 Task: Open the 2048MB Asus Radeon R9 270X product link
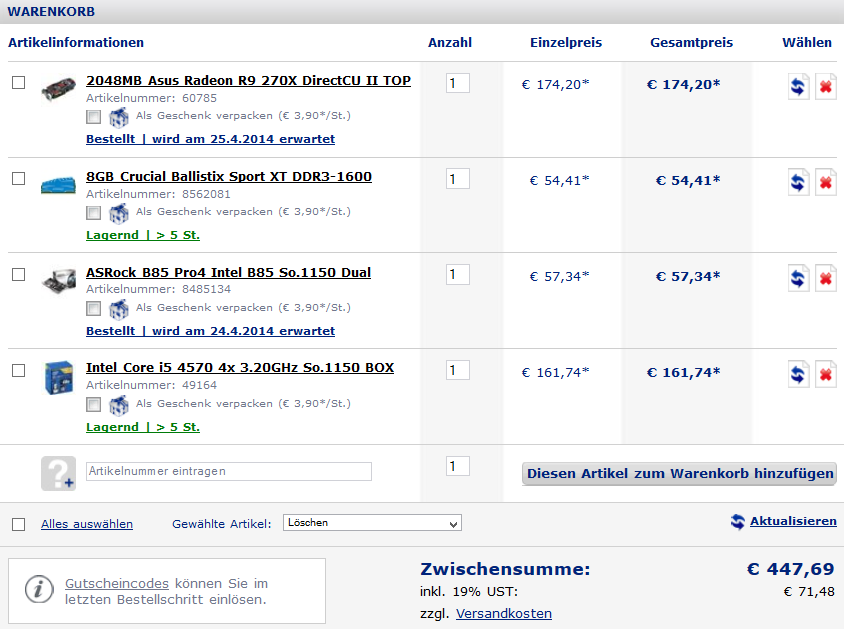(248, 81)
